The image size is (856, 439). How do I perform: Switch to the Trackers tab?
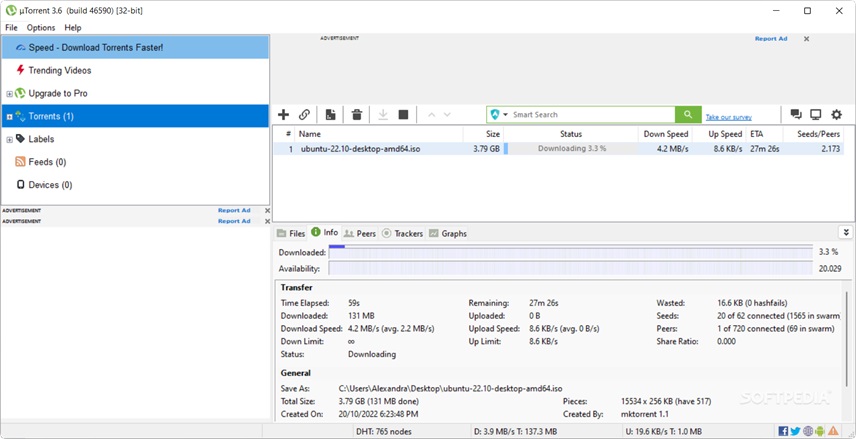(402, 233)
